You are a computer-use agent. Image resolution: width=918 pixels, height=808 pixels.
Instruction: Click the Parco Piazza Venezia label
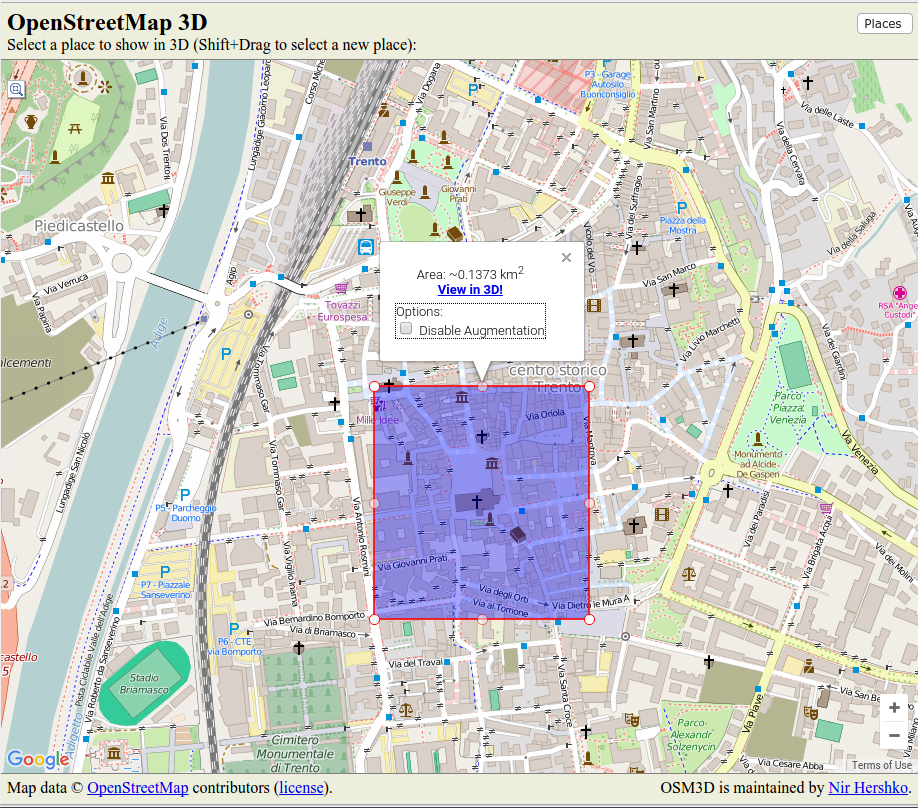[787, 408]
